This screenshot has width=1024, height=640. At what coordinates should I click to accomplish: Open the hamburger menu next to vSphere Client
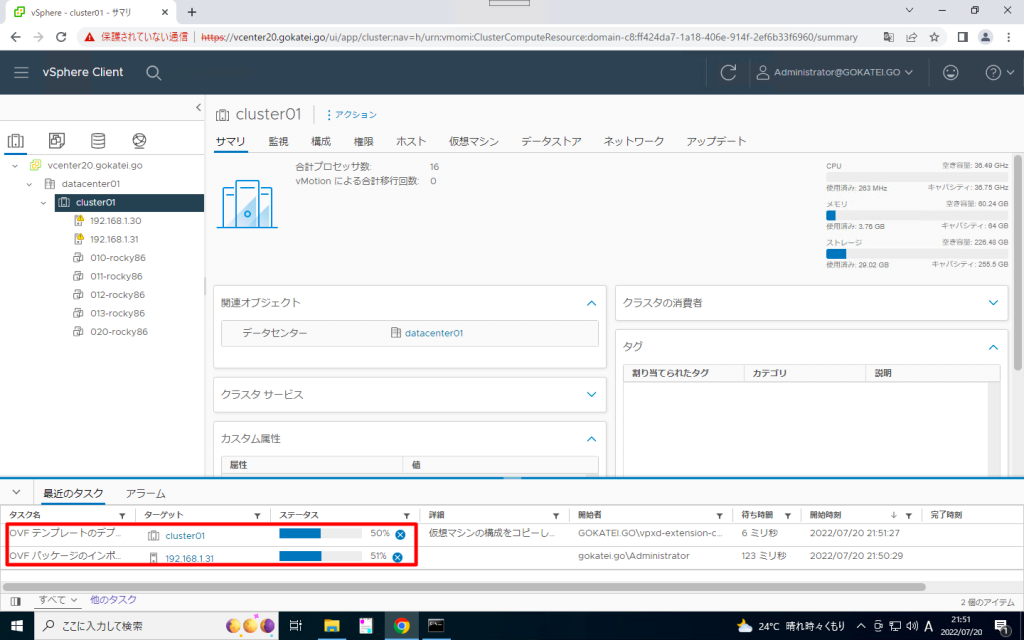21,72
